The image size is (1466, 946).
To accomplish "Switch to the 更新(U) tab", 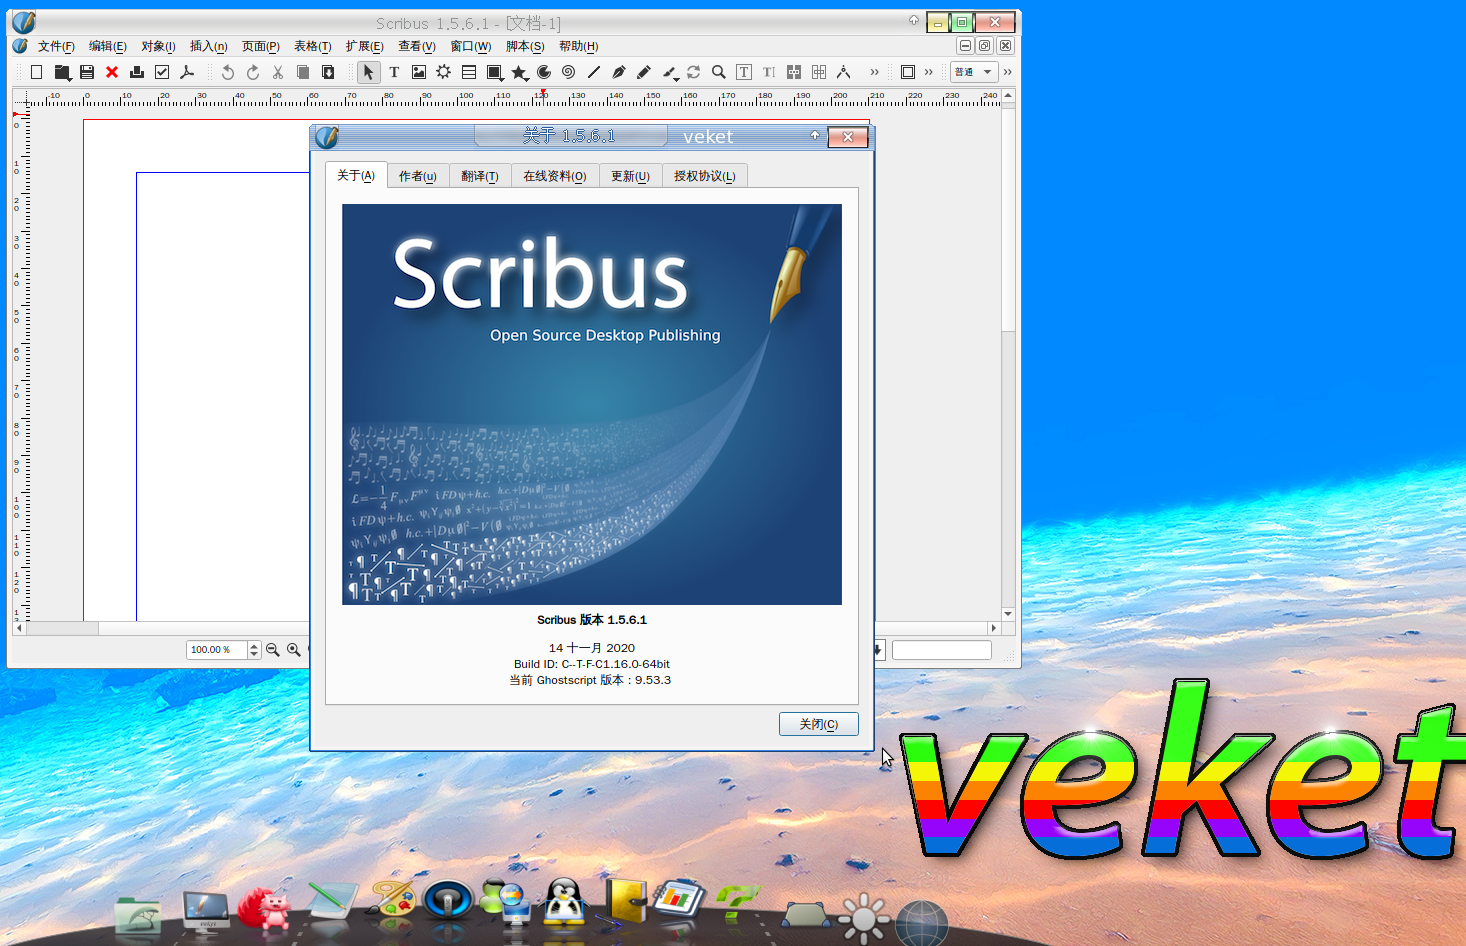I will tap(631, 176).
